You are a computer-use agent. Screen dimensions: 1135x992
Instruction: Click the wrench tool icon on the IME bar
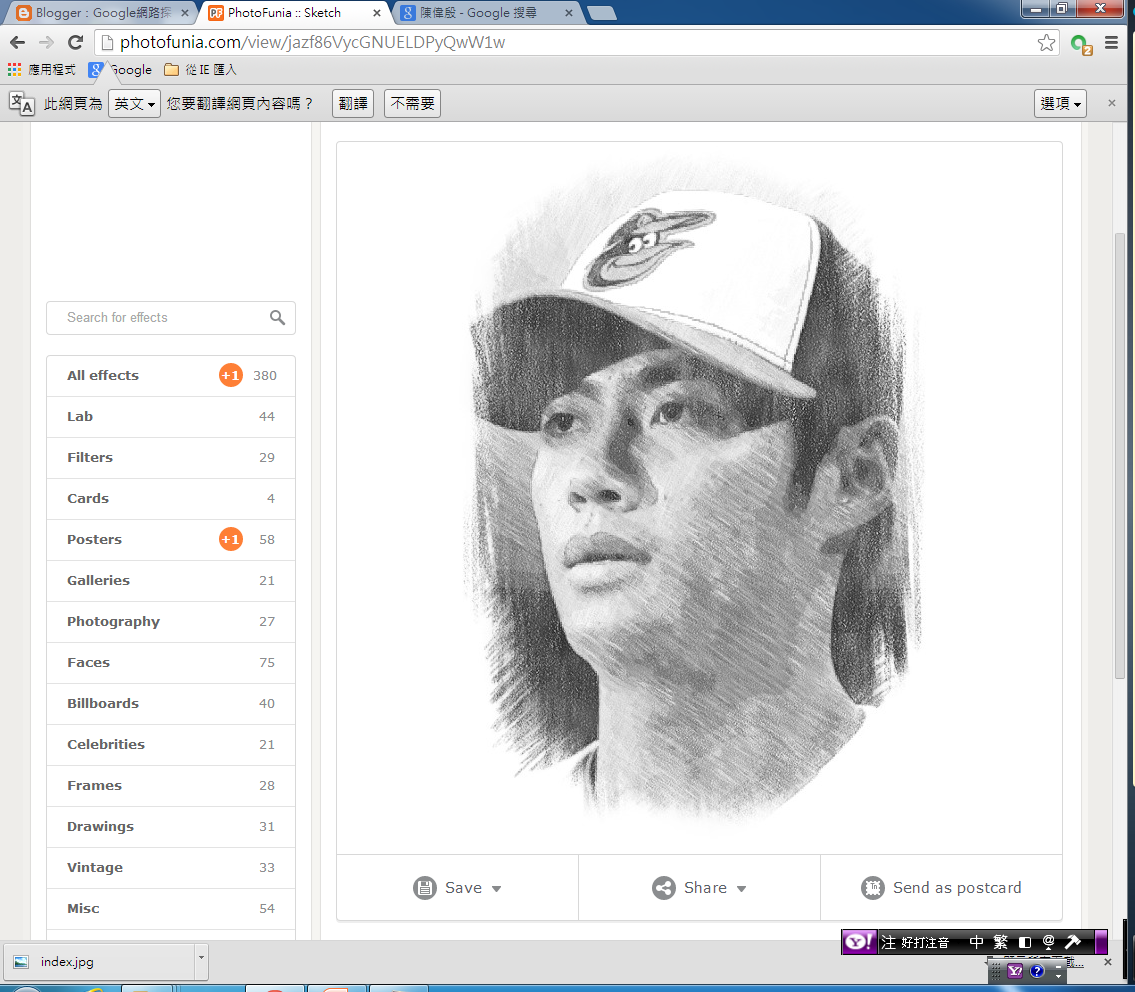coord(1073,942)
